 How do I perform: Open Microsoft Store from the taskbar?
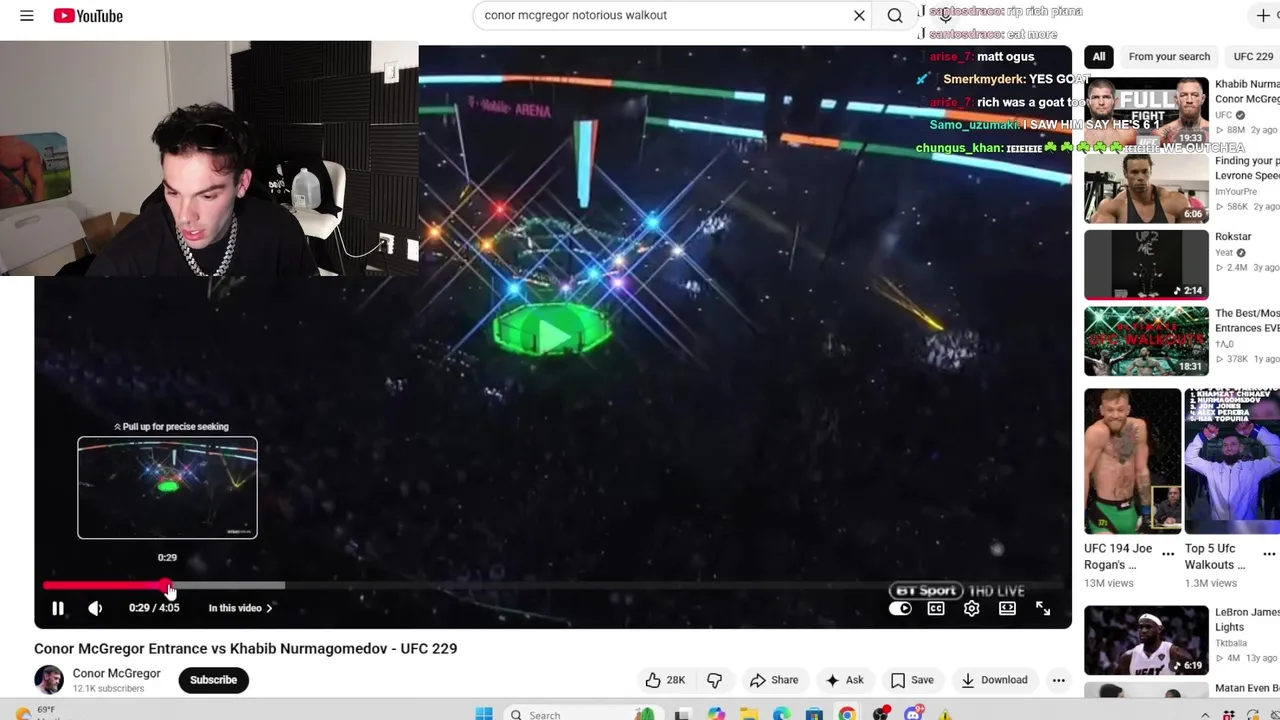(814, 714)
